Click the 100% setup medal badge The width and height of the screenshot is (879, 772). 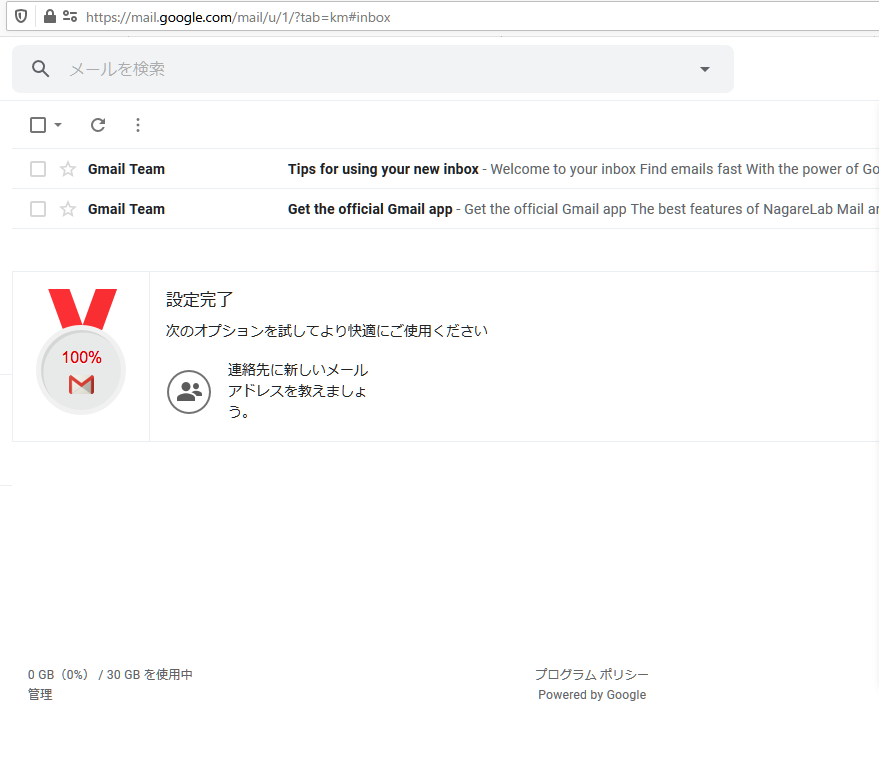tap(81, 352)
